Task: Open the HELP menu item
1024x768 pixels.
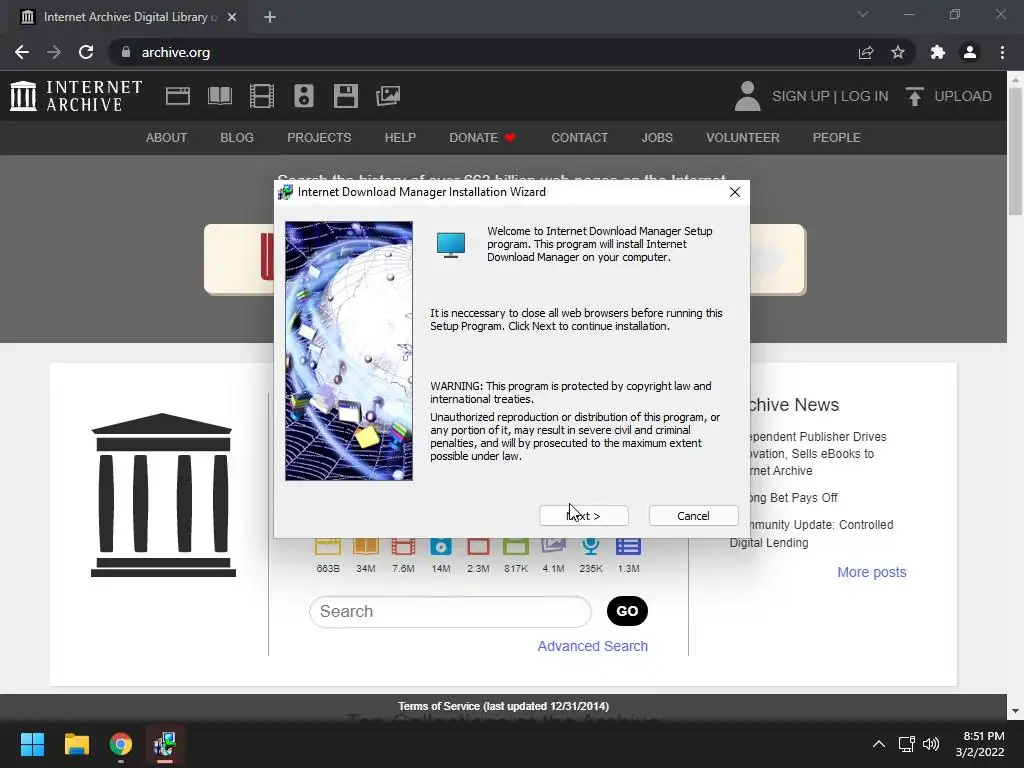Action: coord(400,138)
